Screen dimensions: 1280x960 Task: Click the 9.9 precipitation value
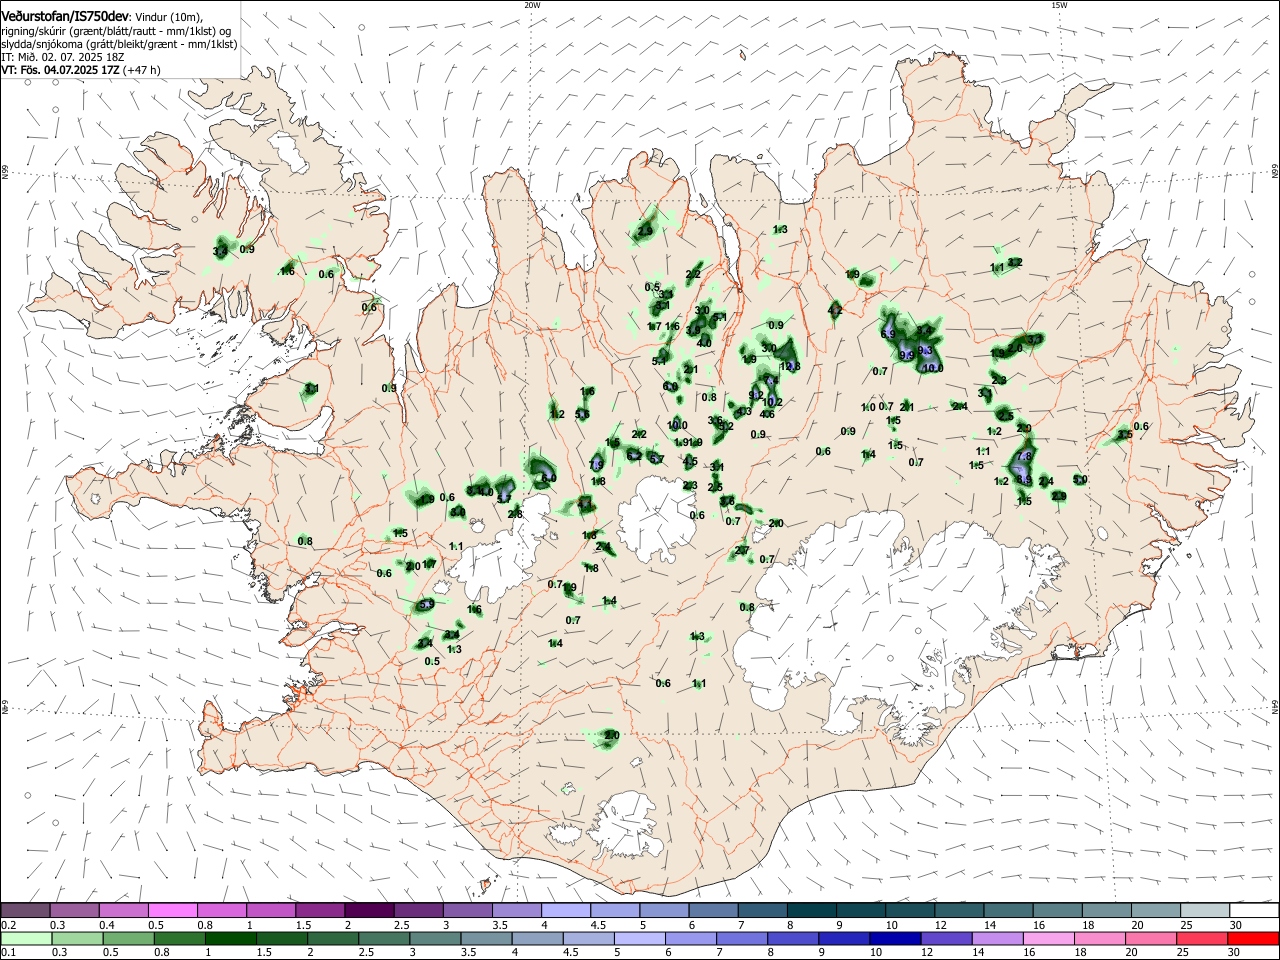click(x=906, y=354)
